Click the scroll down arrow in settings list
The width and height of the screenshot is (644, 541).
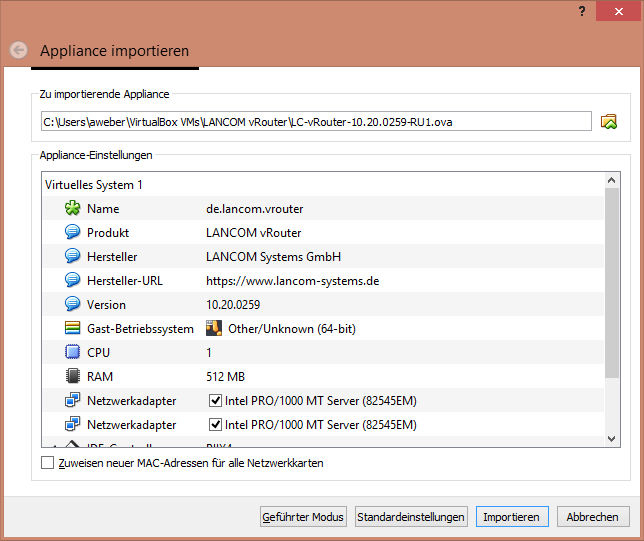point(613,438)
